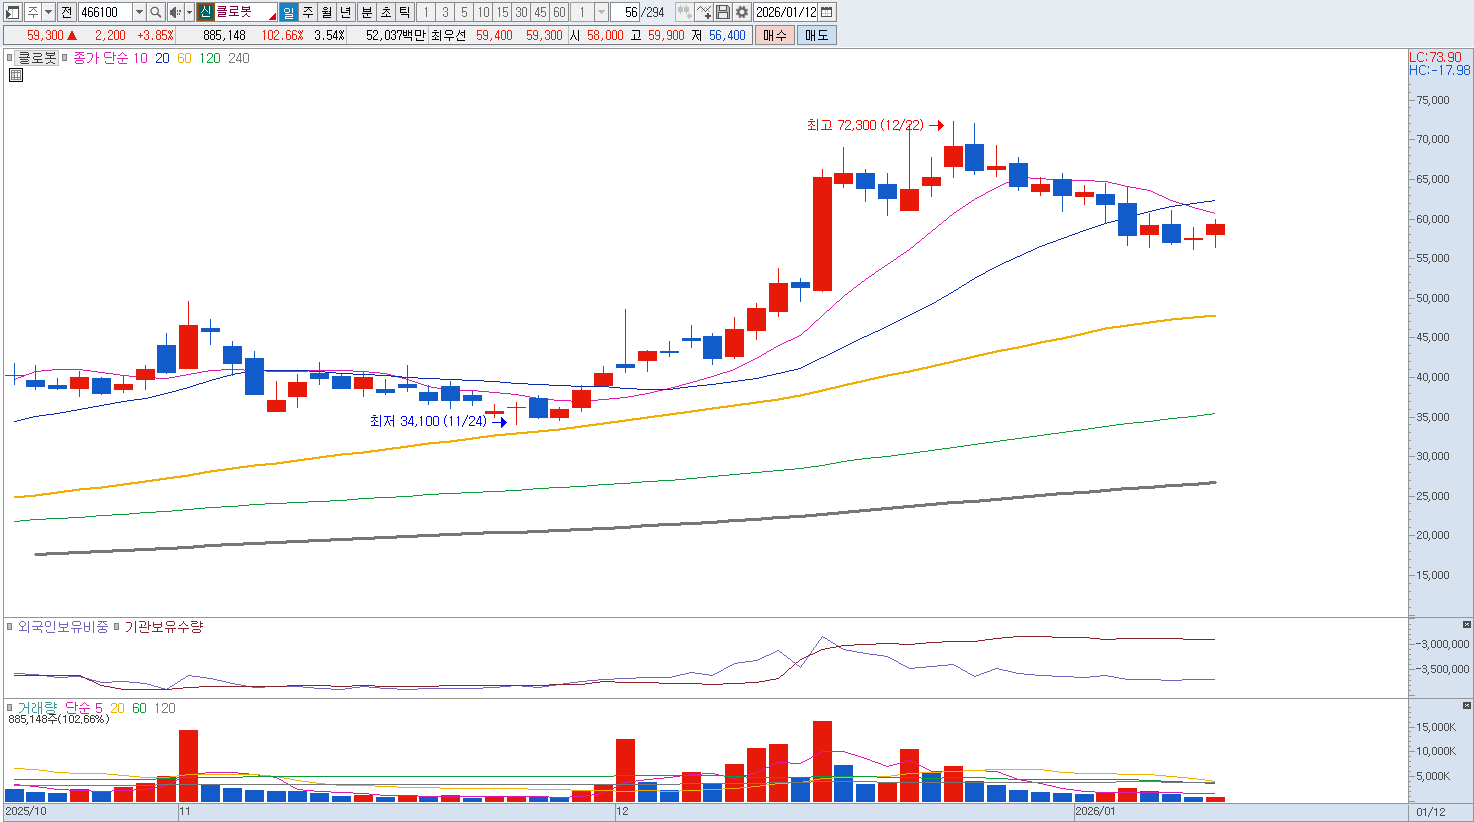Open chart settings gear icon
Screen dimensions: 1474x822
741,12
